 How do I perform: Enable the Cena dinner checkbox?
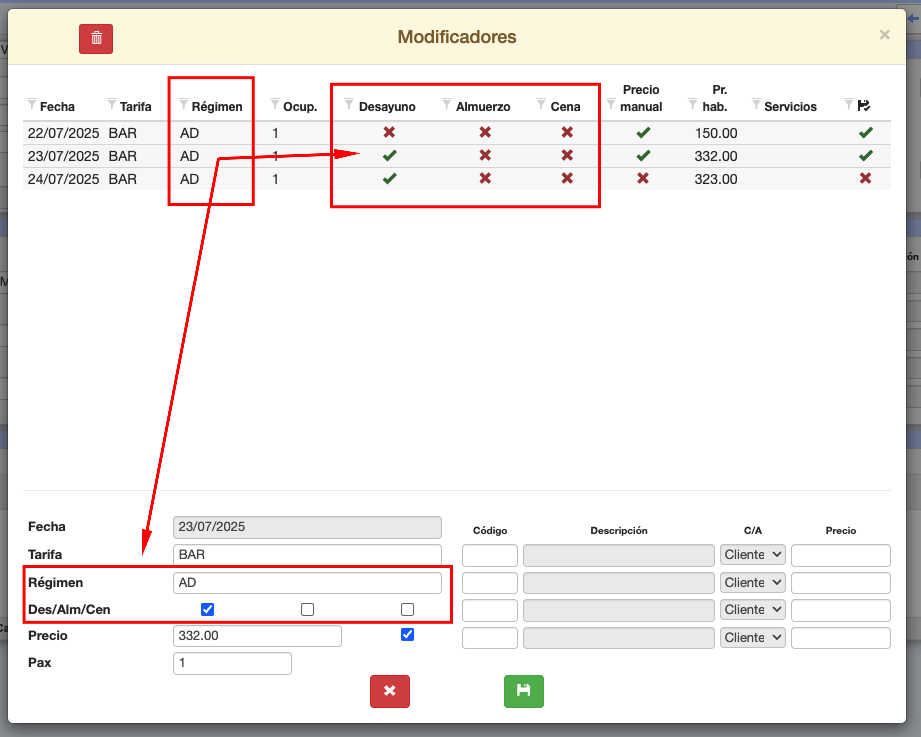[407, 609]
